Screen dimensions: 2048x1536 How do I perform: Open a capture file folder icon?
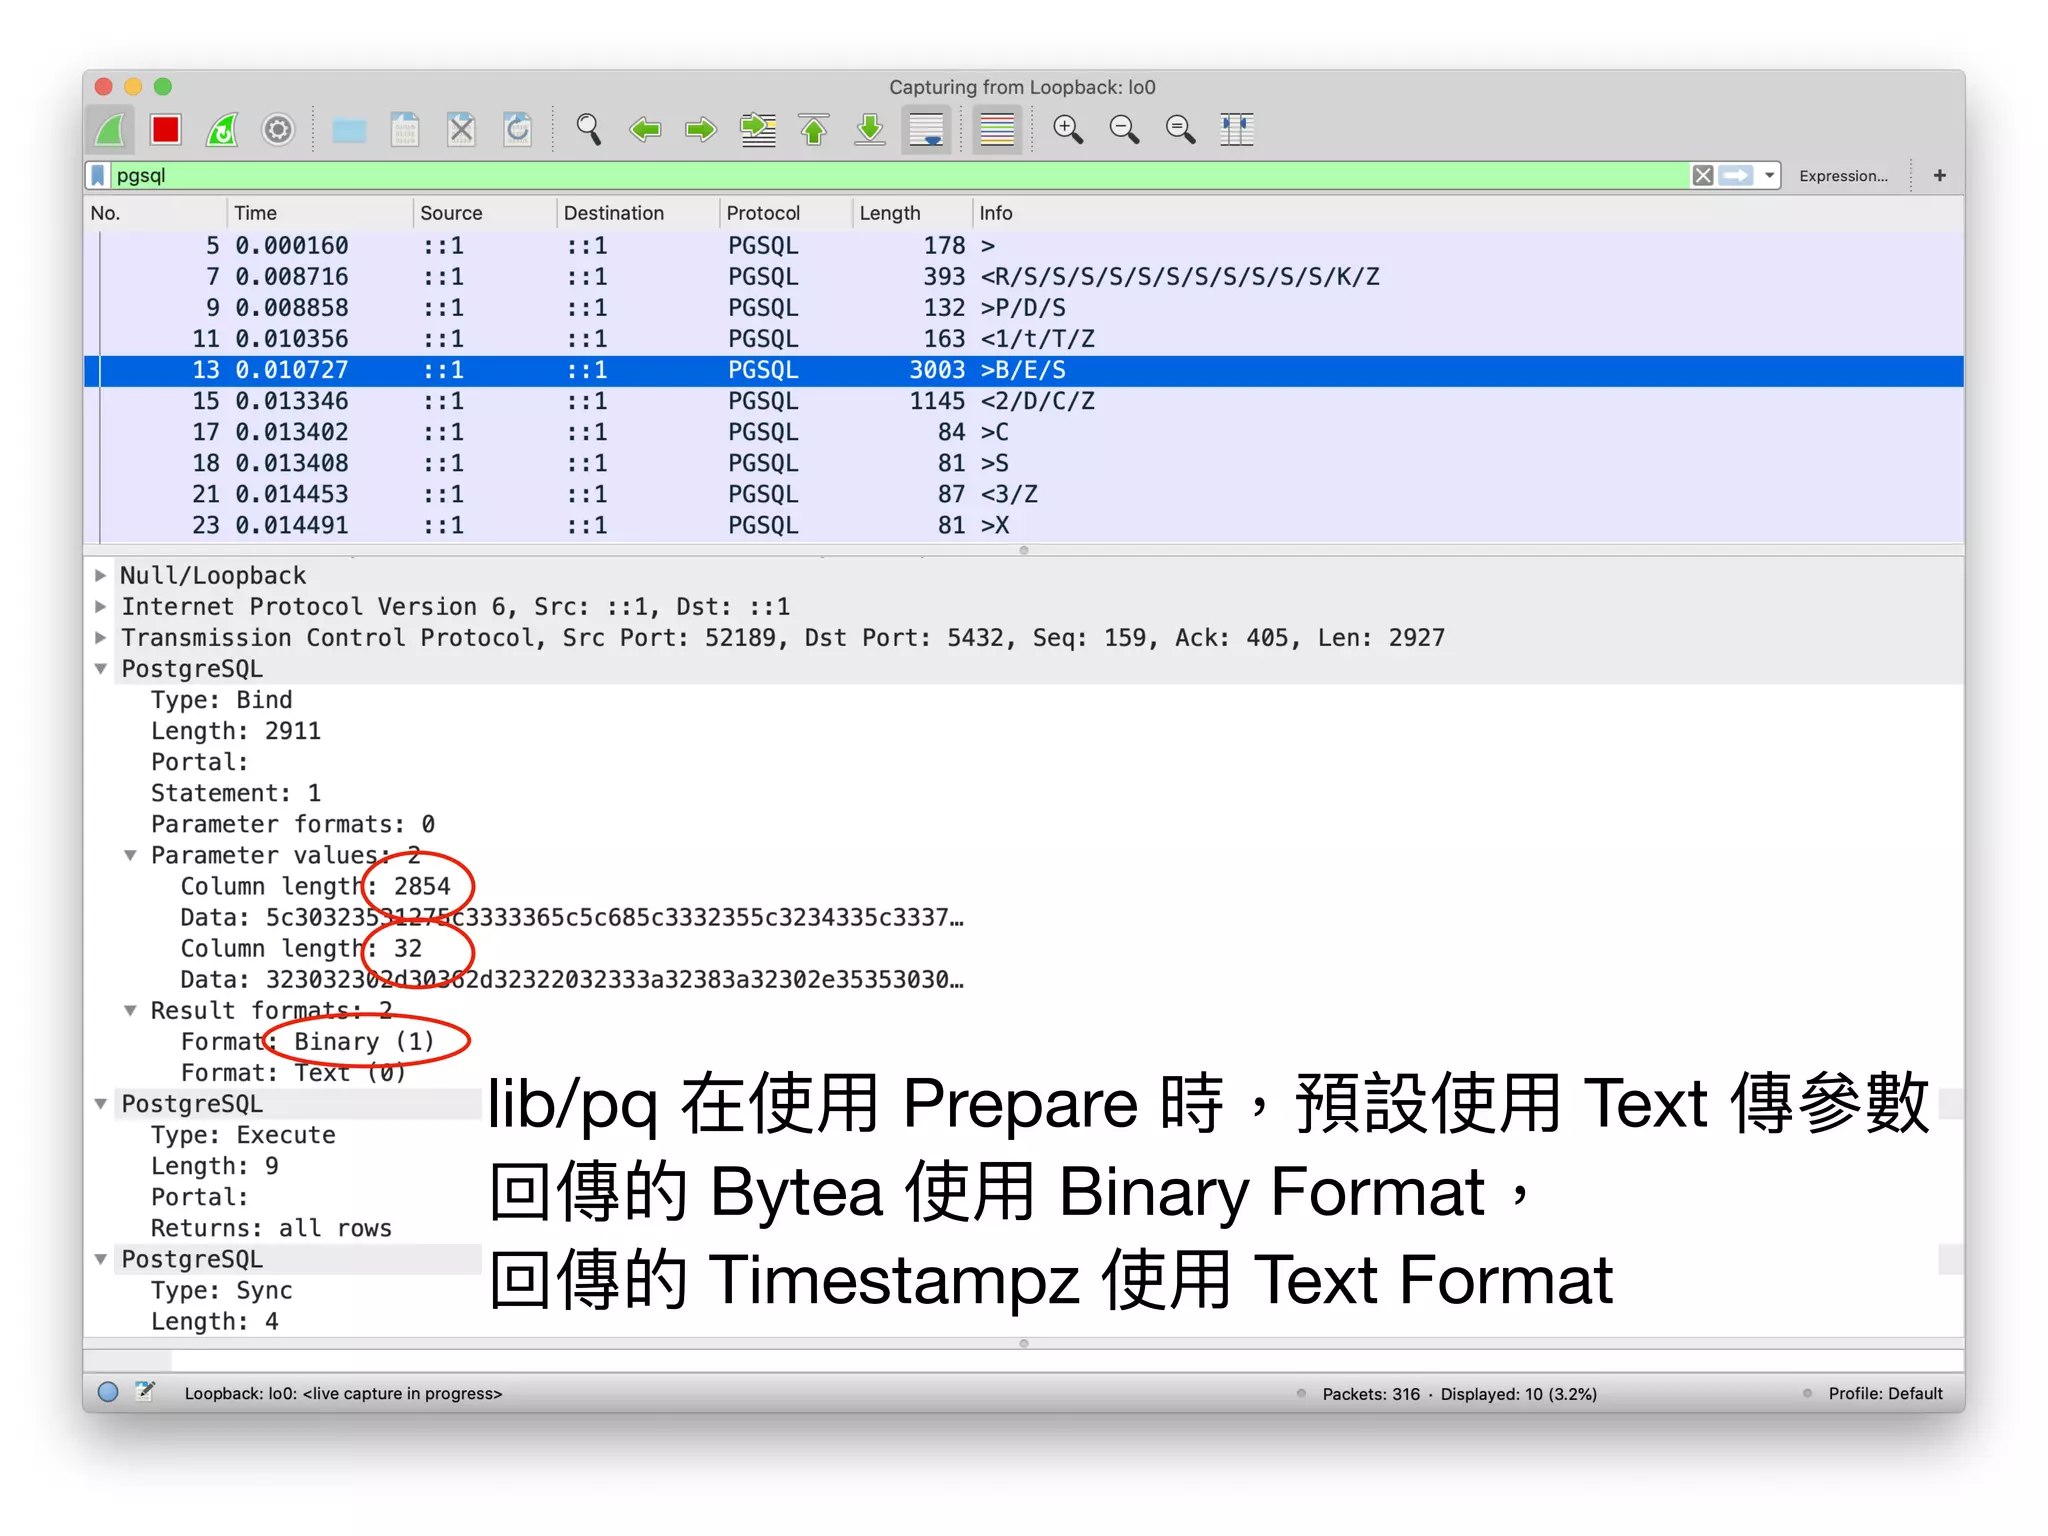pos(349,130)
